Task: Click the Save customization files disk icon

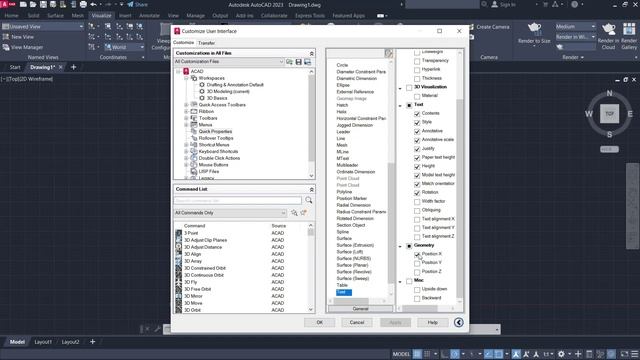Action: tap(298, 62)
